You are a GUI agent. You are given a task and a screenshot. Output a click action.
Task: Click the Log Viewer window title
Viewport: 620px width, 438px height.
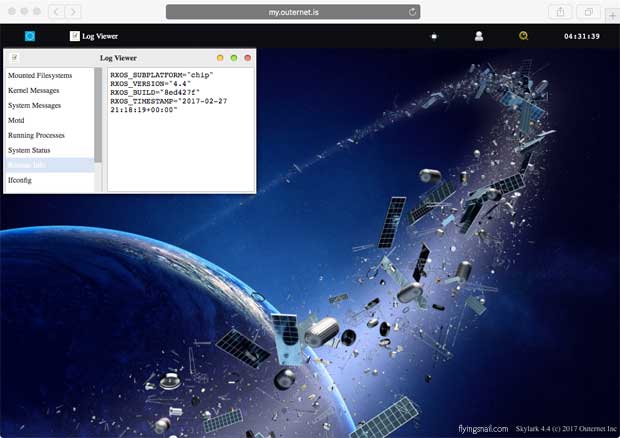(x=118, y=58)
